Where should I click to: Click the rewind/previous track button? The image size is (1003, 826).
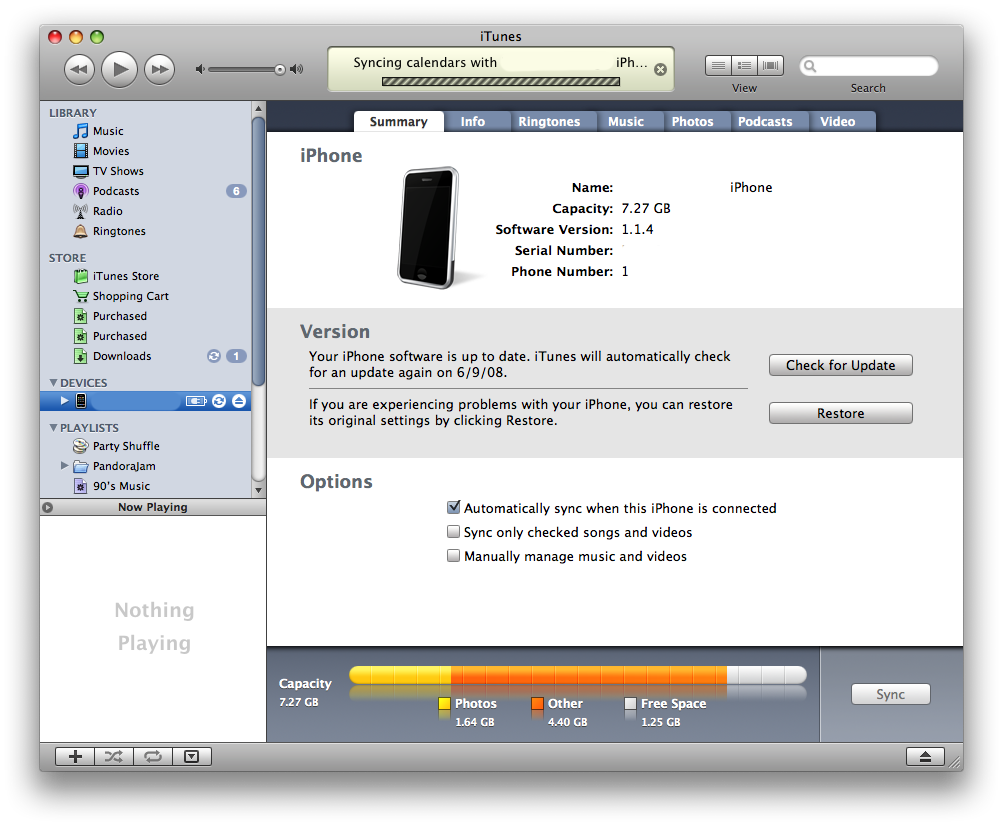[79, 69]
